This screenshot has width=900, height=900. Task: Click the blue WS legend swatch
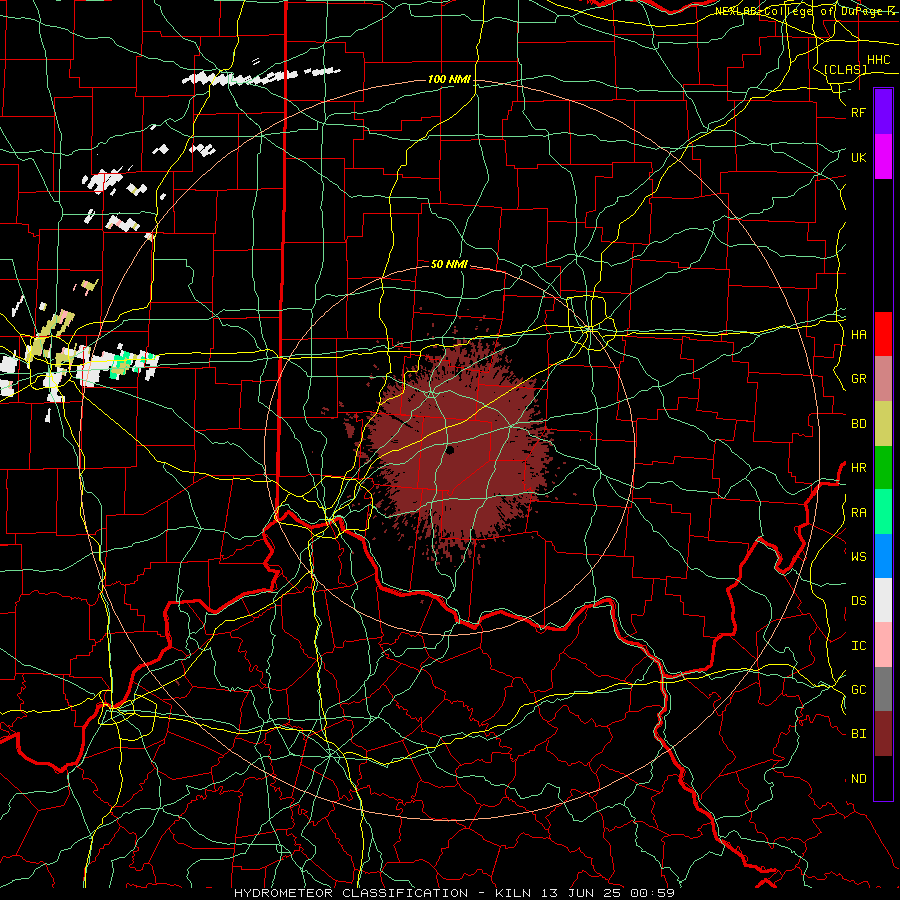pos(883,556)
